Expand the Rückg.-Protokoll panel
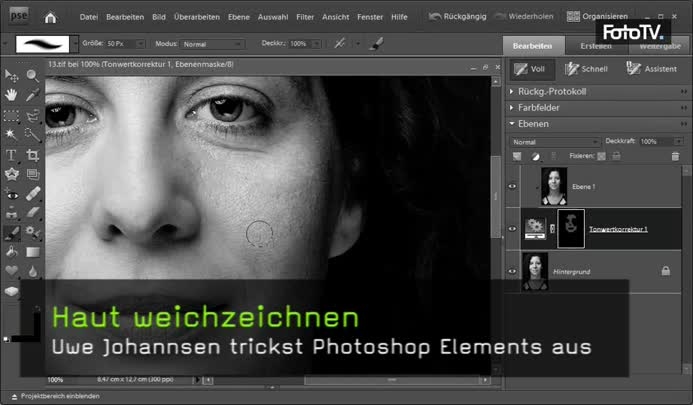The width and height of the screenshot is (693, 405). [511, 92]
